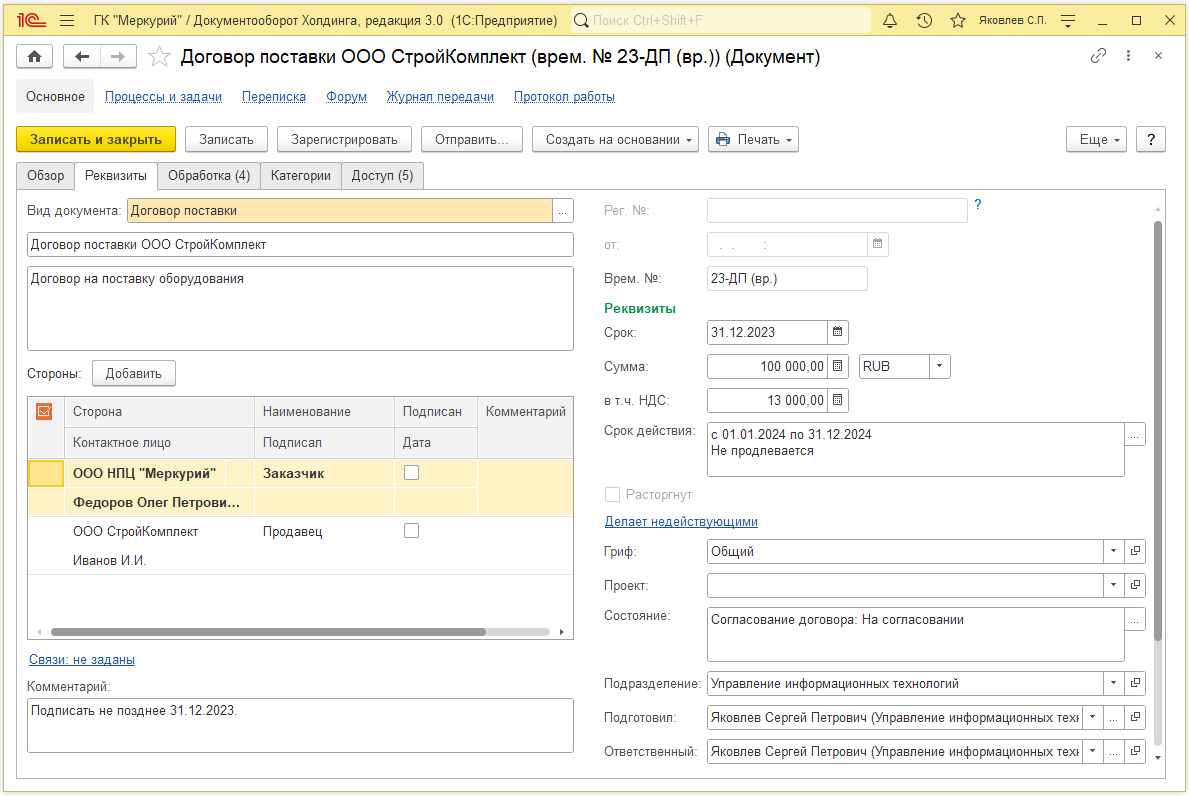
Task: Copy link to document with chain icon
Action: [x=1098, y=57]
